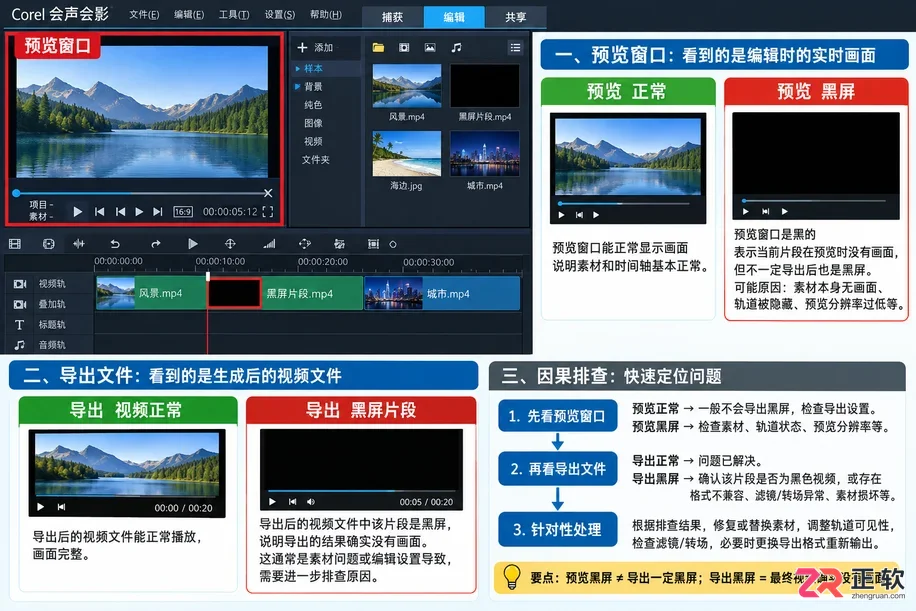Click the timeline playhead marker
The width and height of the screenshot is (916, 611).
pos(207,276)
